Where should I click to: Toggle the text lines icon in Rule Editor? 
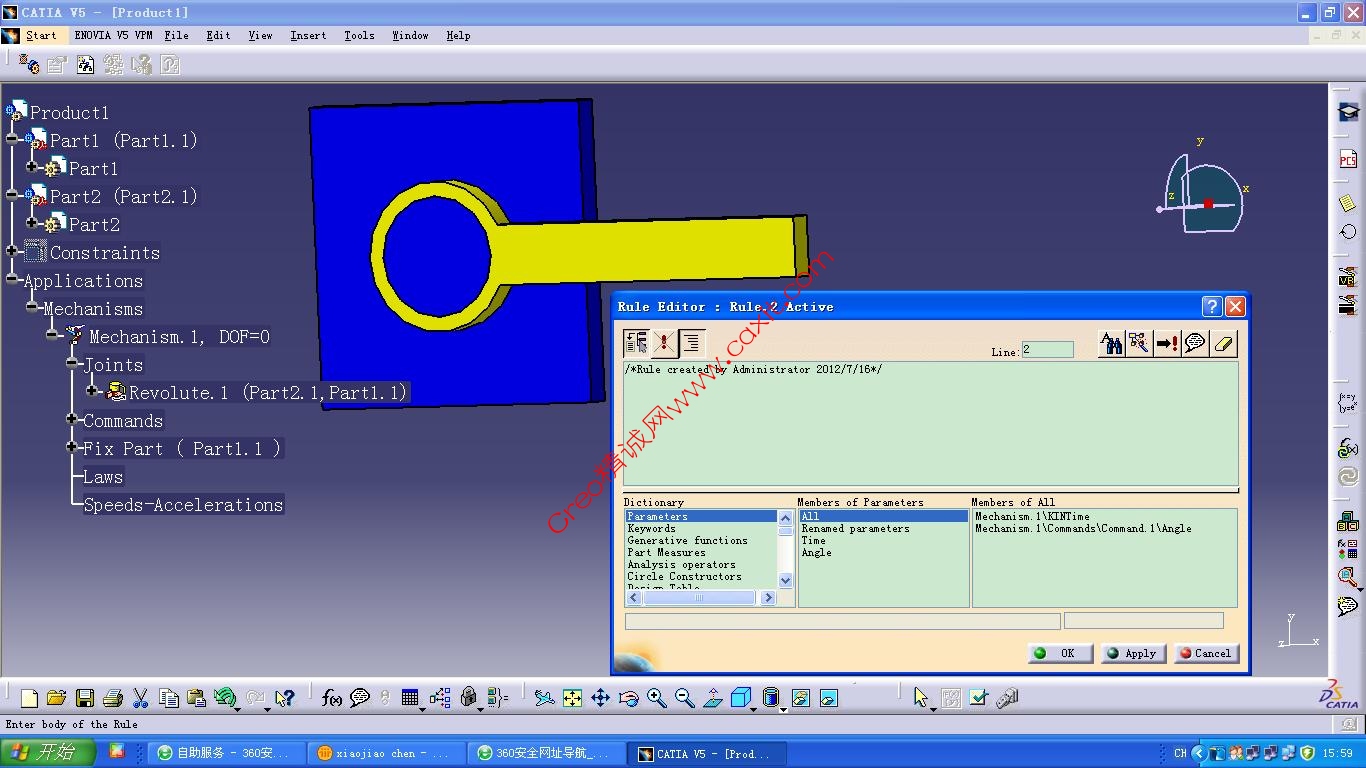692,343
